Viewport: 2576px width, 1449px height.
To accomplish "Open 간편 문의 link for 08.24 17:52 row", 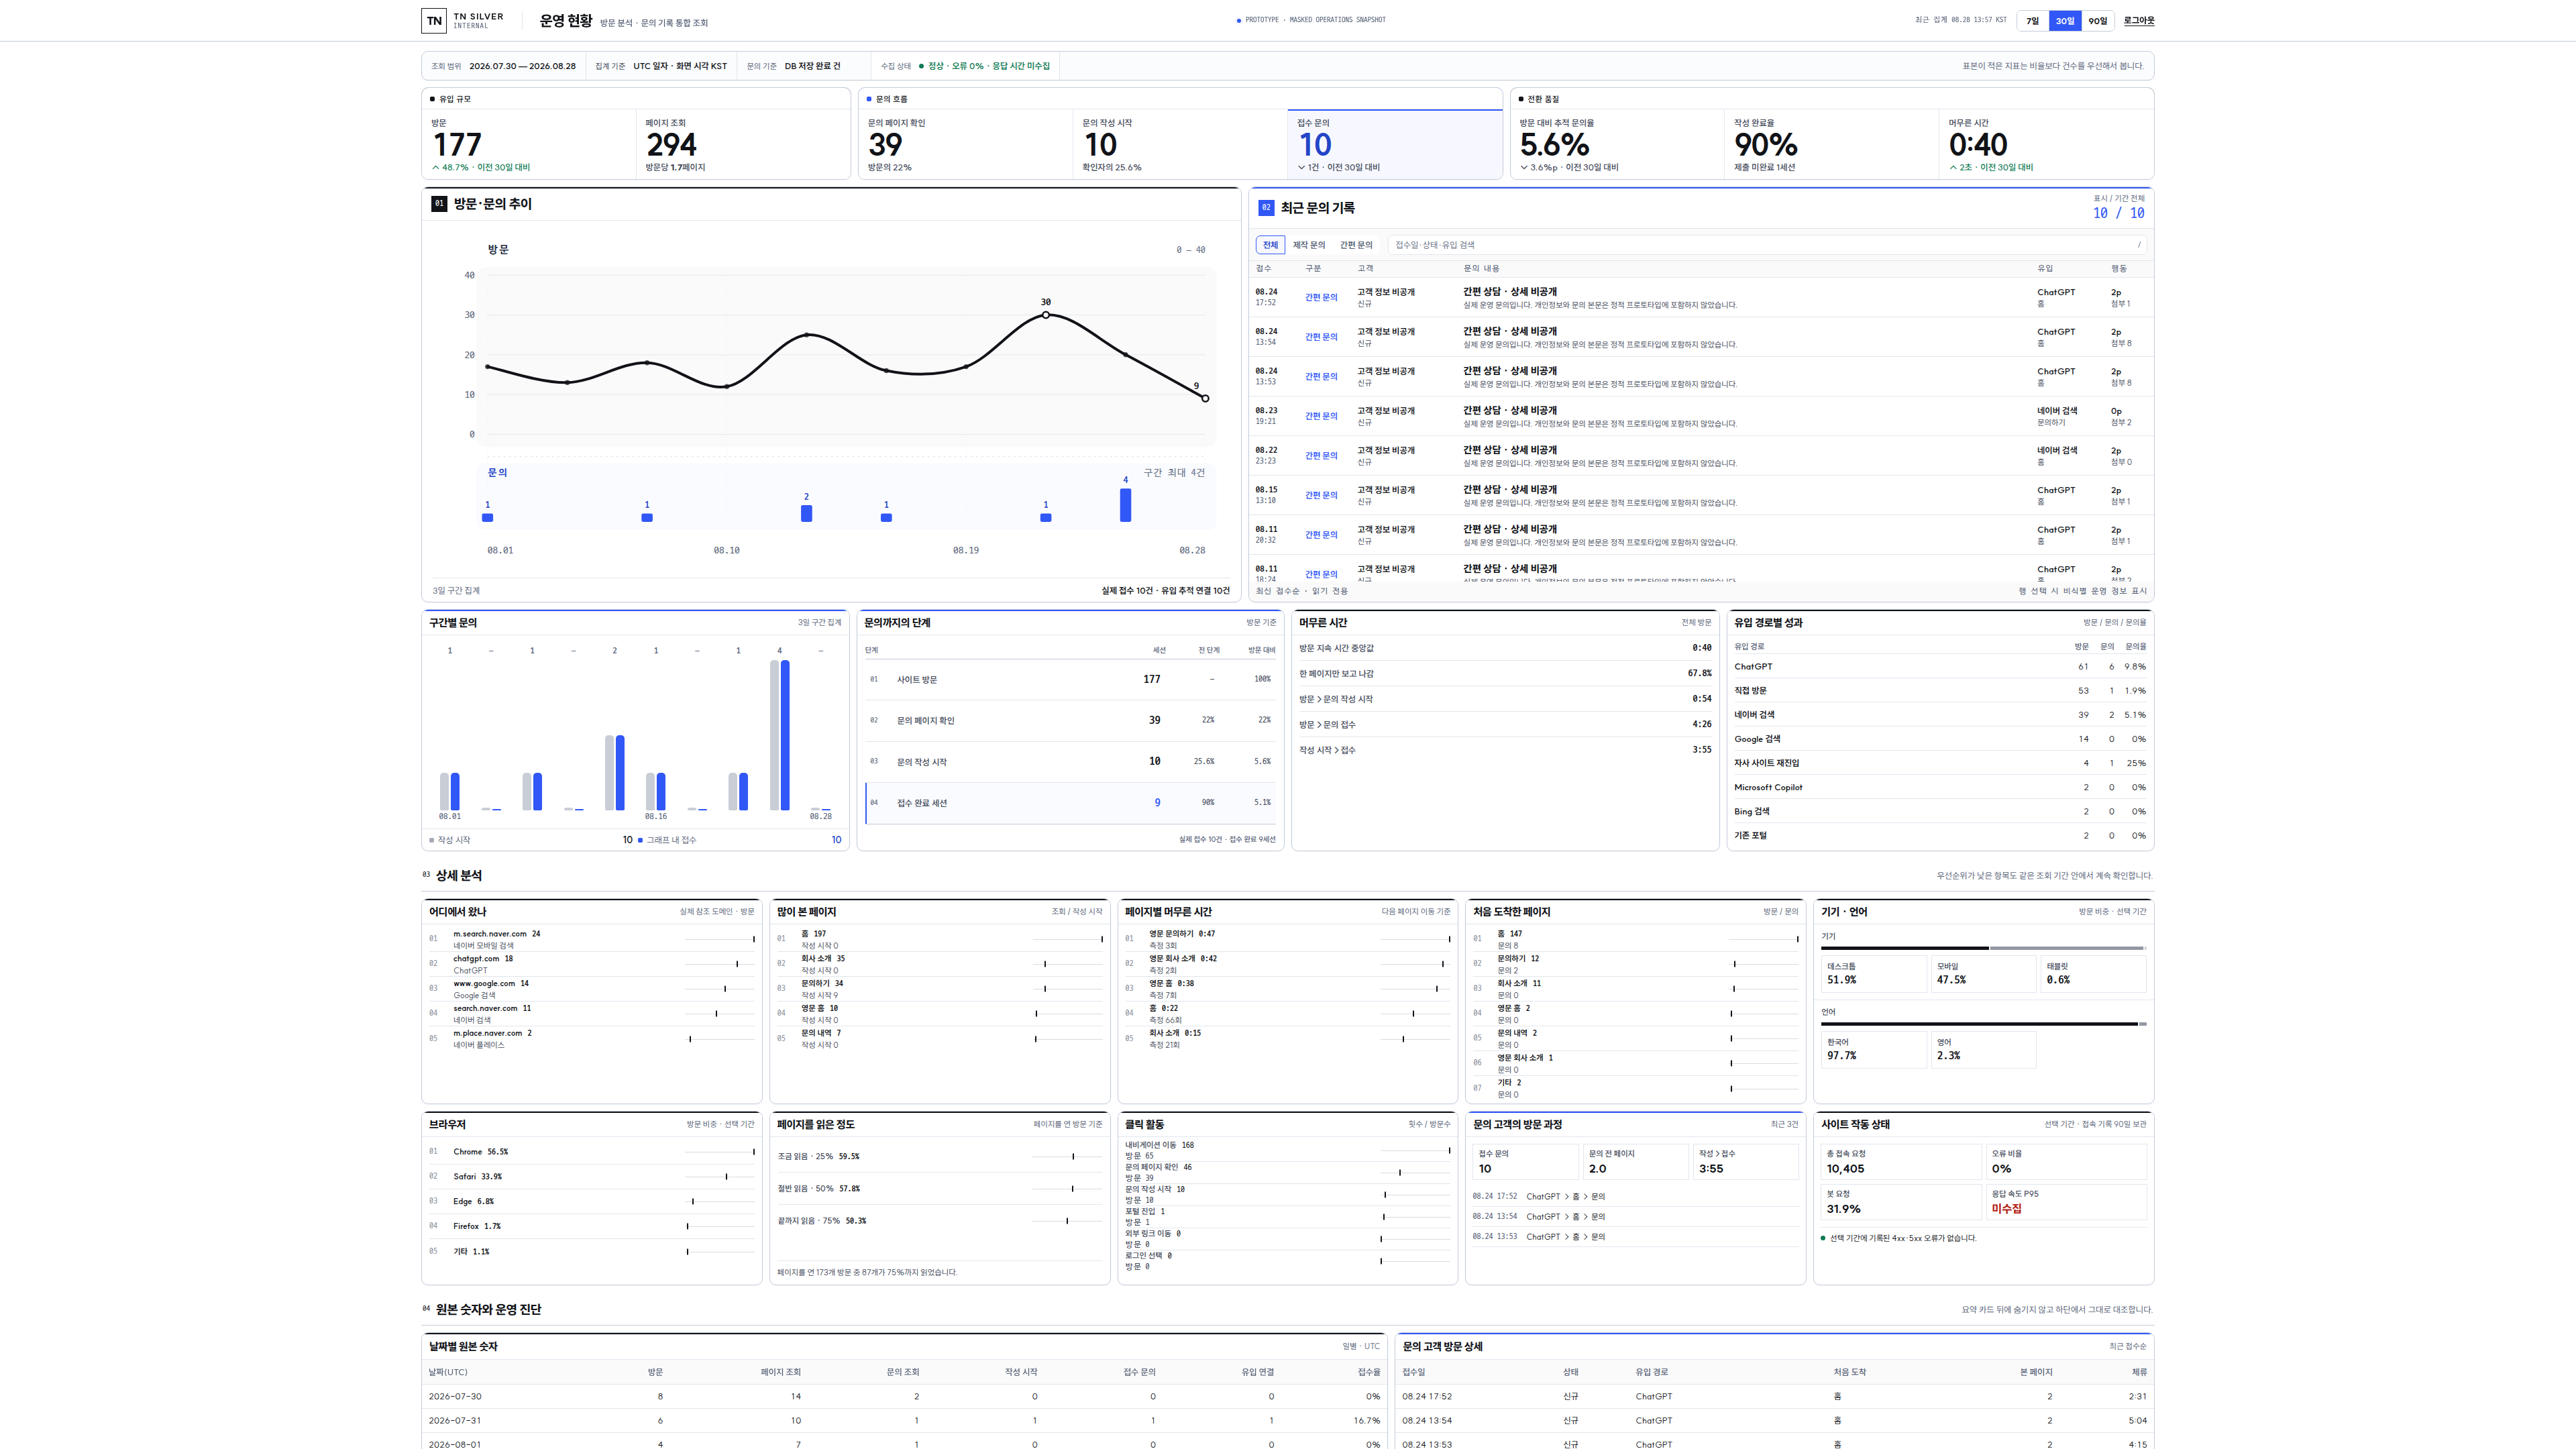I will point(1321,297).
